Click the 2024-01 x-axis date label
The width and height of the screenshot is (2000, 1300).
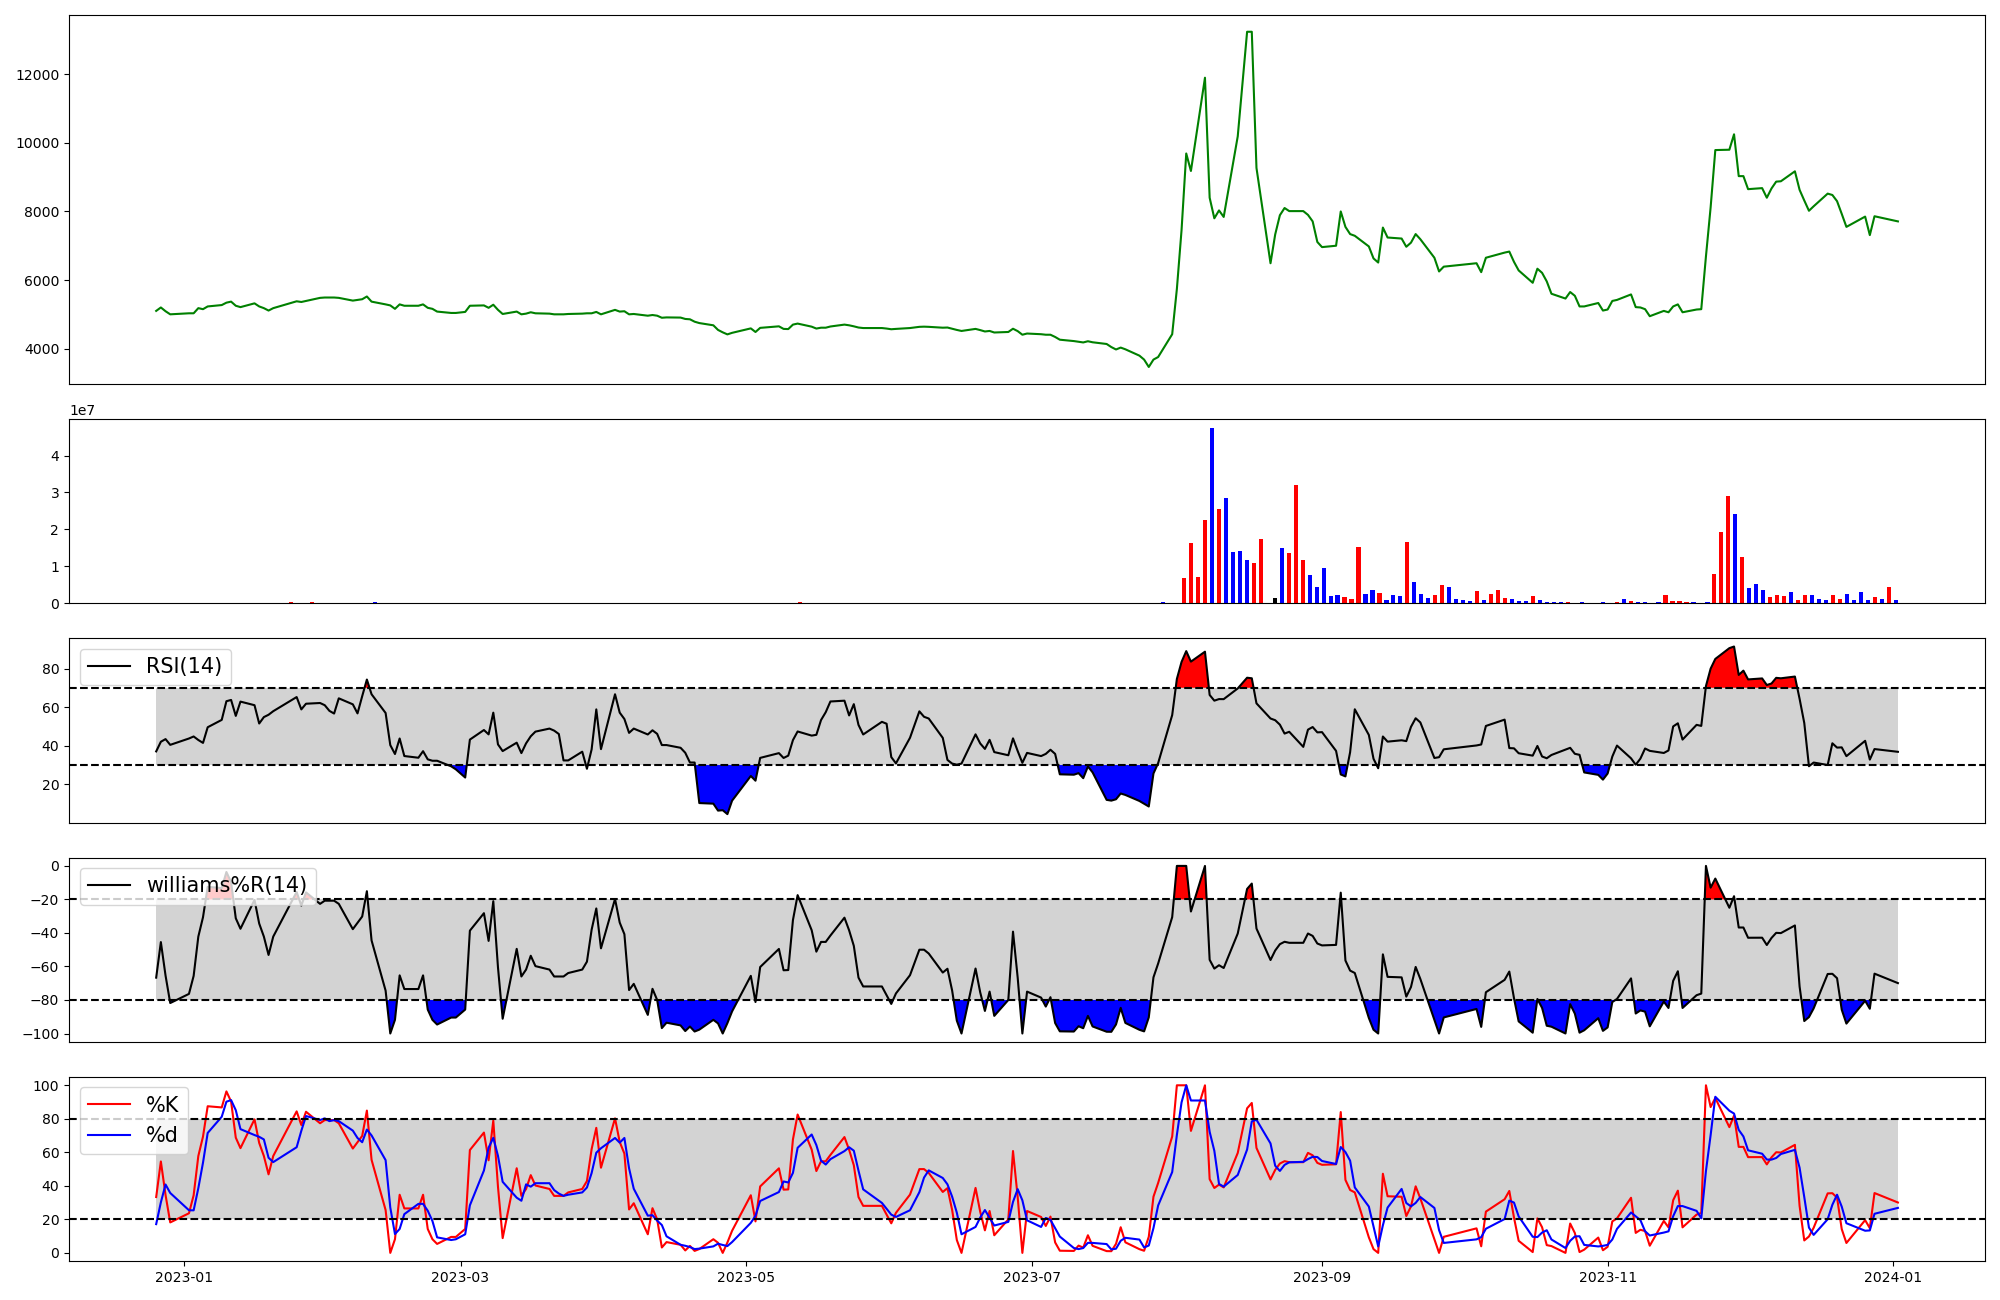(x=1893, y=1276)
